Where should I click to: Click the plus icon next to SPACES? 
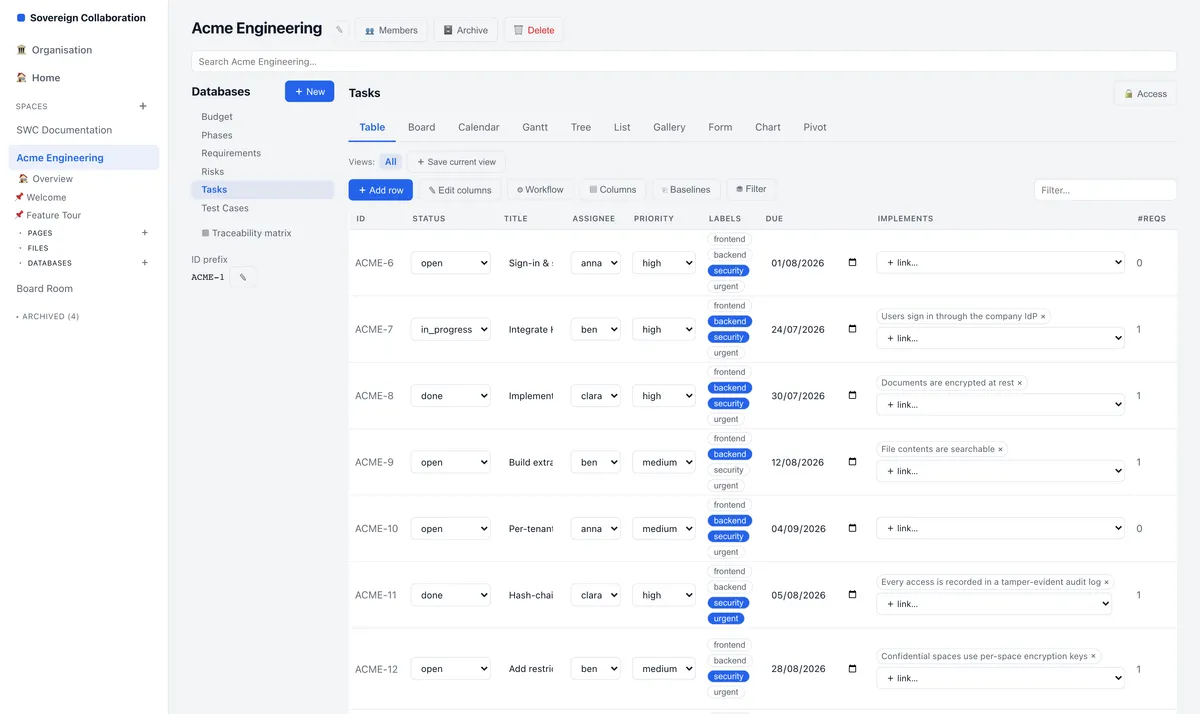click(143, 106)
